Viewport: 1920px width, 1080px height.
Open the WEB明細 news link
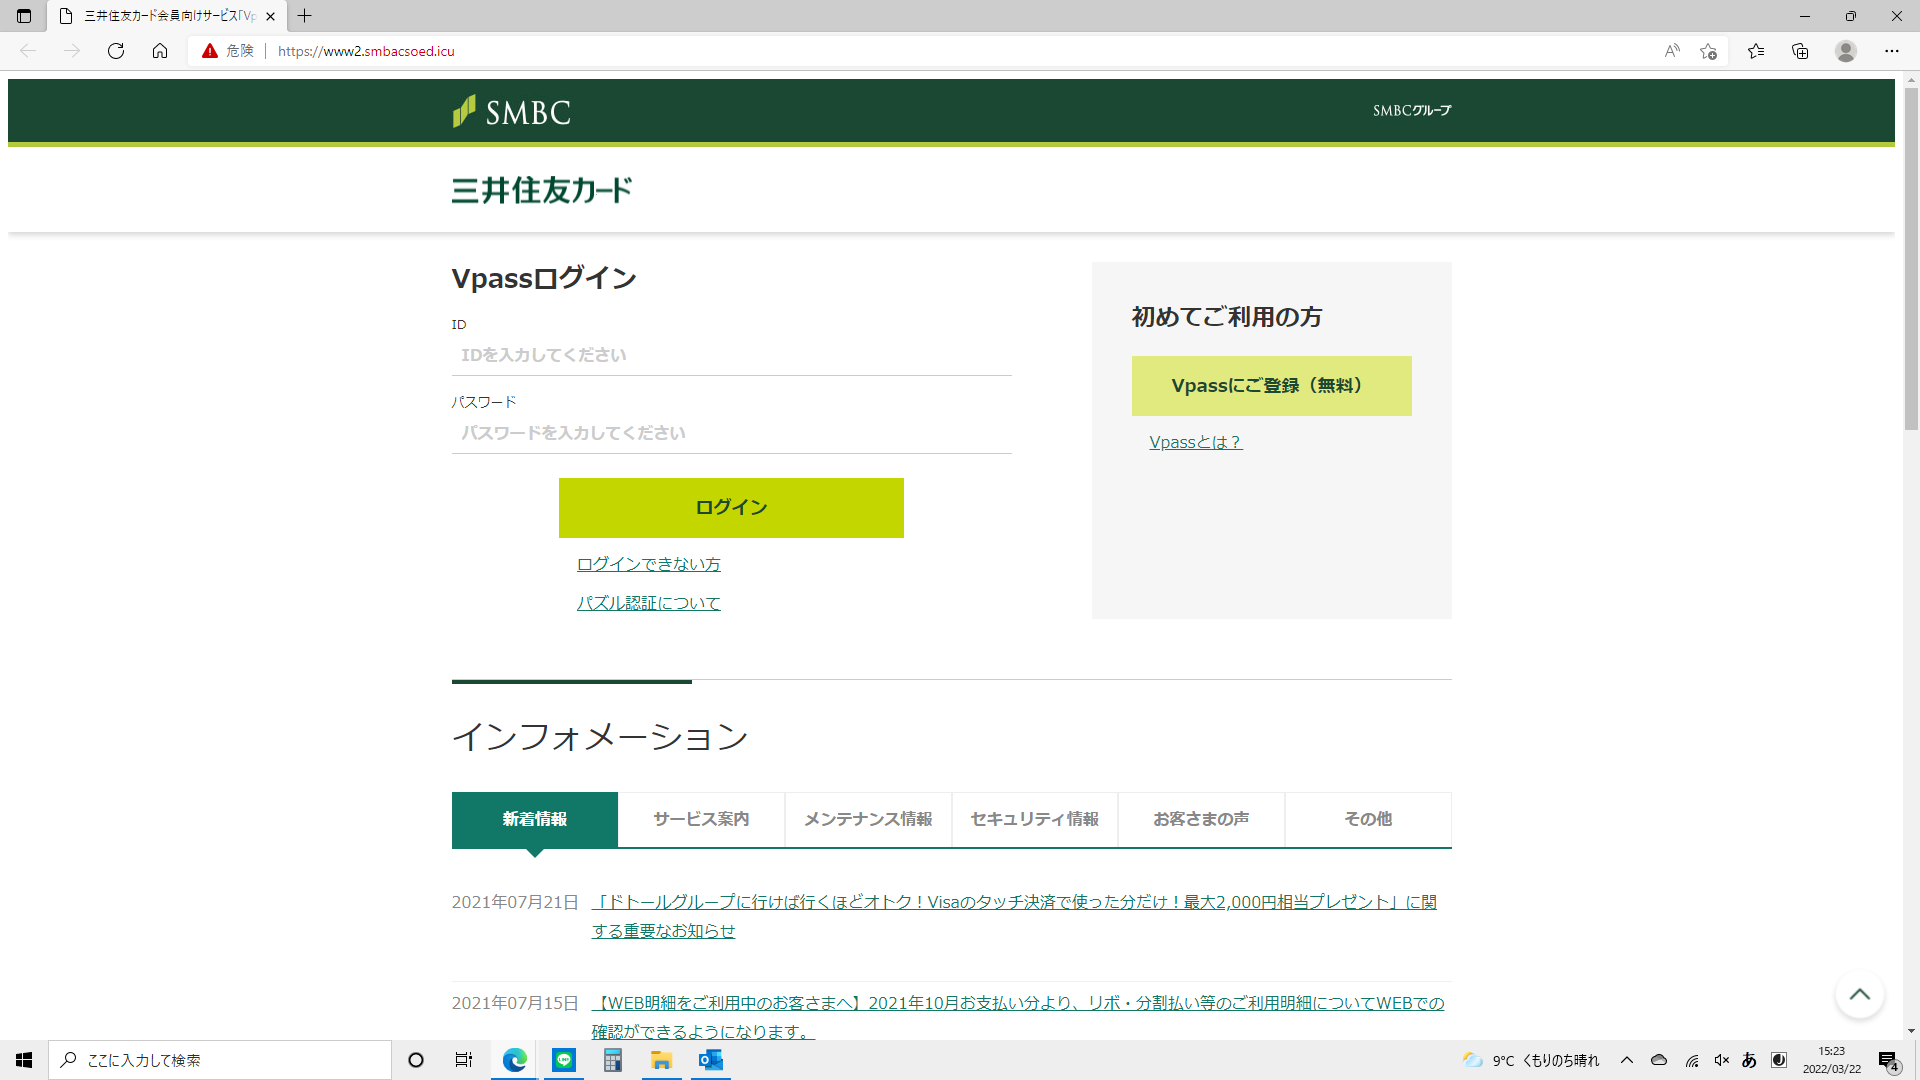click(x=1018, y=1017)
